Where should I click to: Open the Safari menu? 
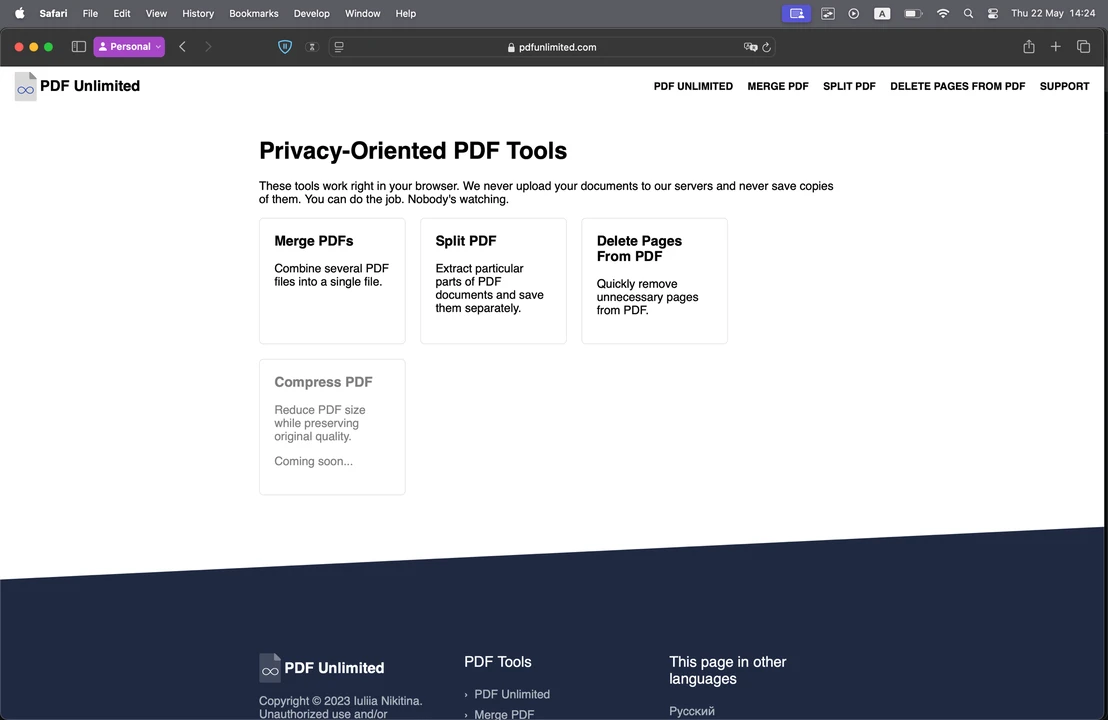[54, 13]
